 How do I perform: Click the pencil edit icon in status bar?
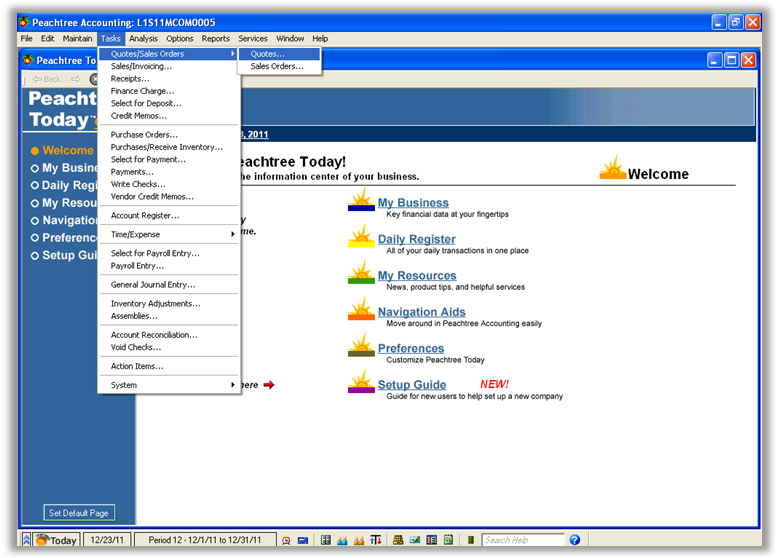(x=415, y=540)
